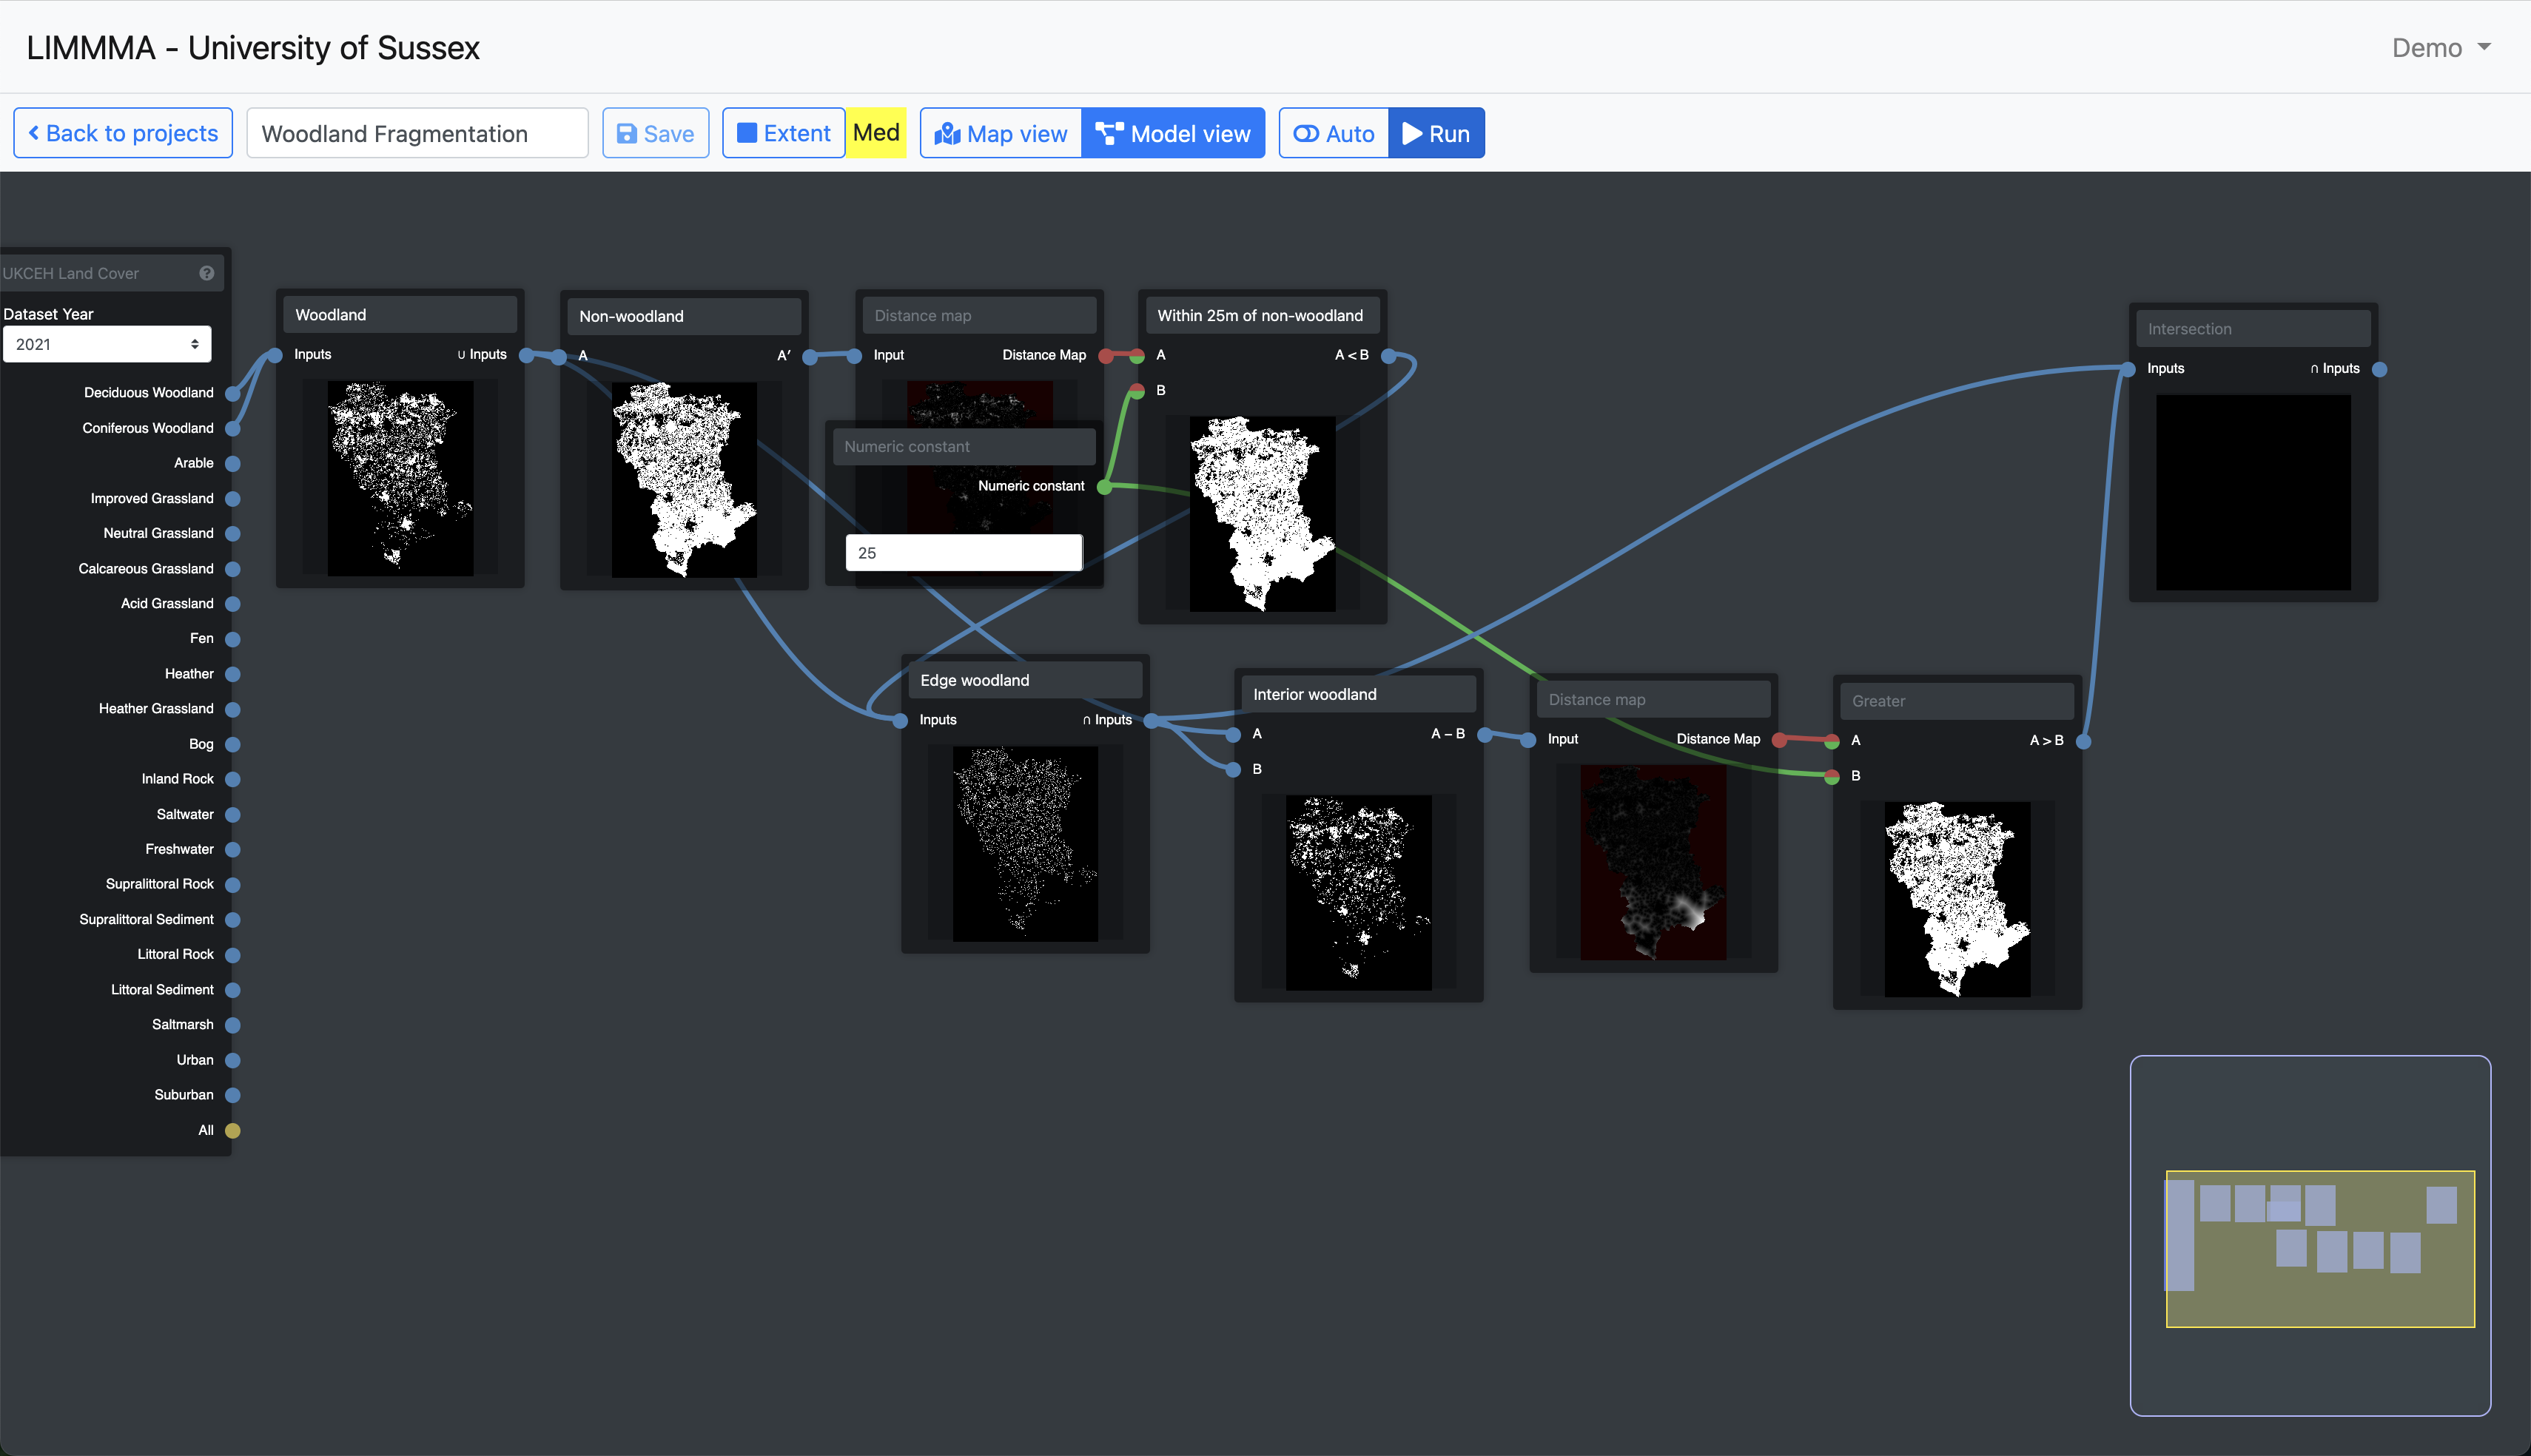Toggle the Auto run switch
The image size is (2531, 1456).
pos(1334,133)
